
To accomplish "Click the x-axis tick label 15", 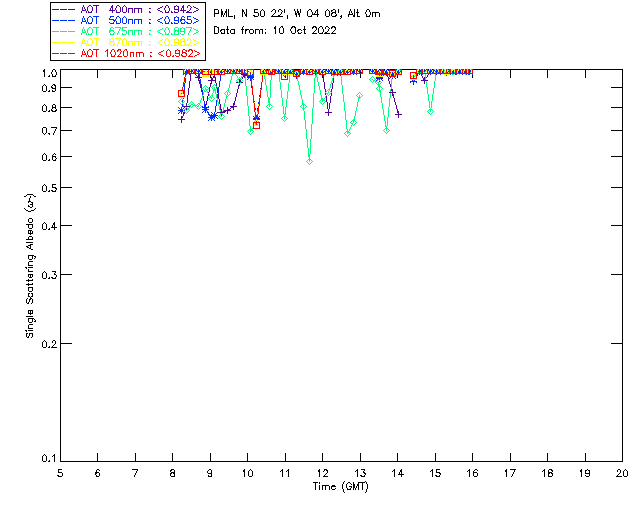I will [435, 473].
